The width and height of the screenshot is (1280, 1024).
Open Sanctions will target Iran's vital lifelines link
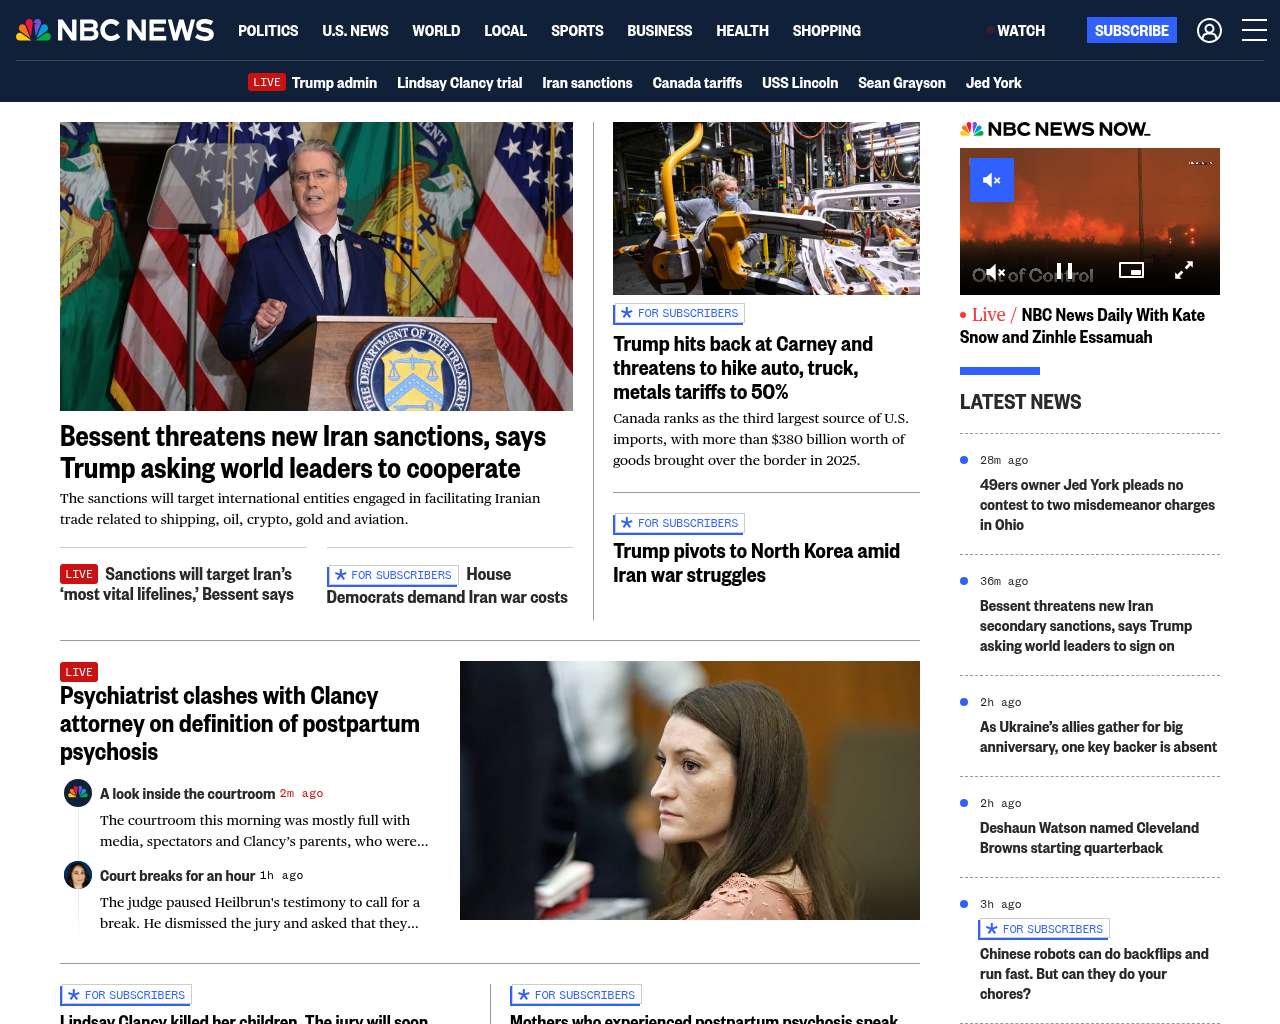(177, 584)
